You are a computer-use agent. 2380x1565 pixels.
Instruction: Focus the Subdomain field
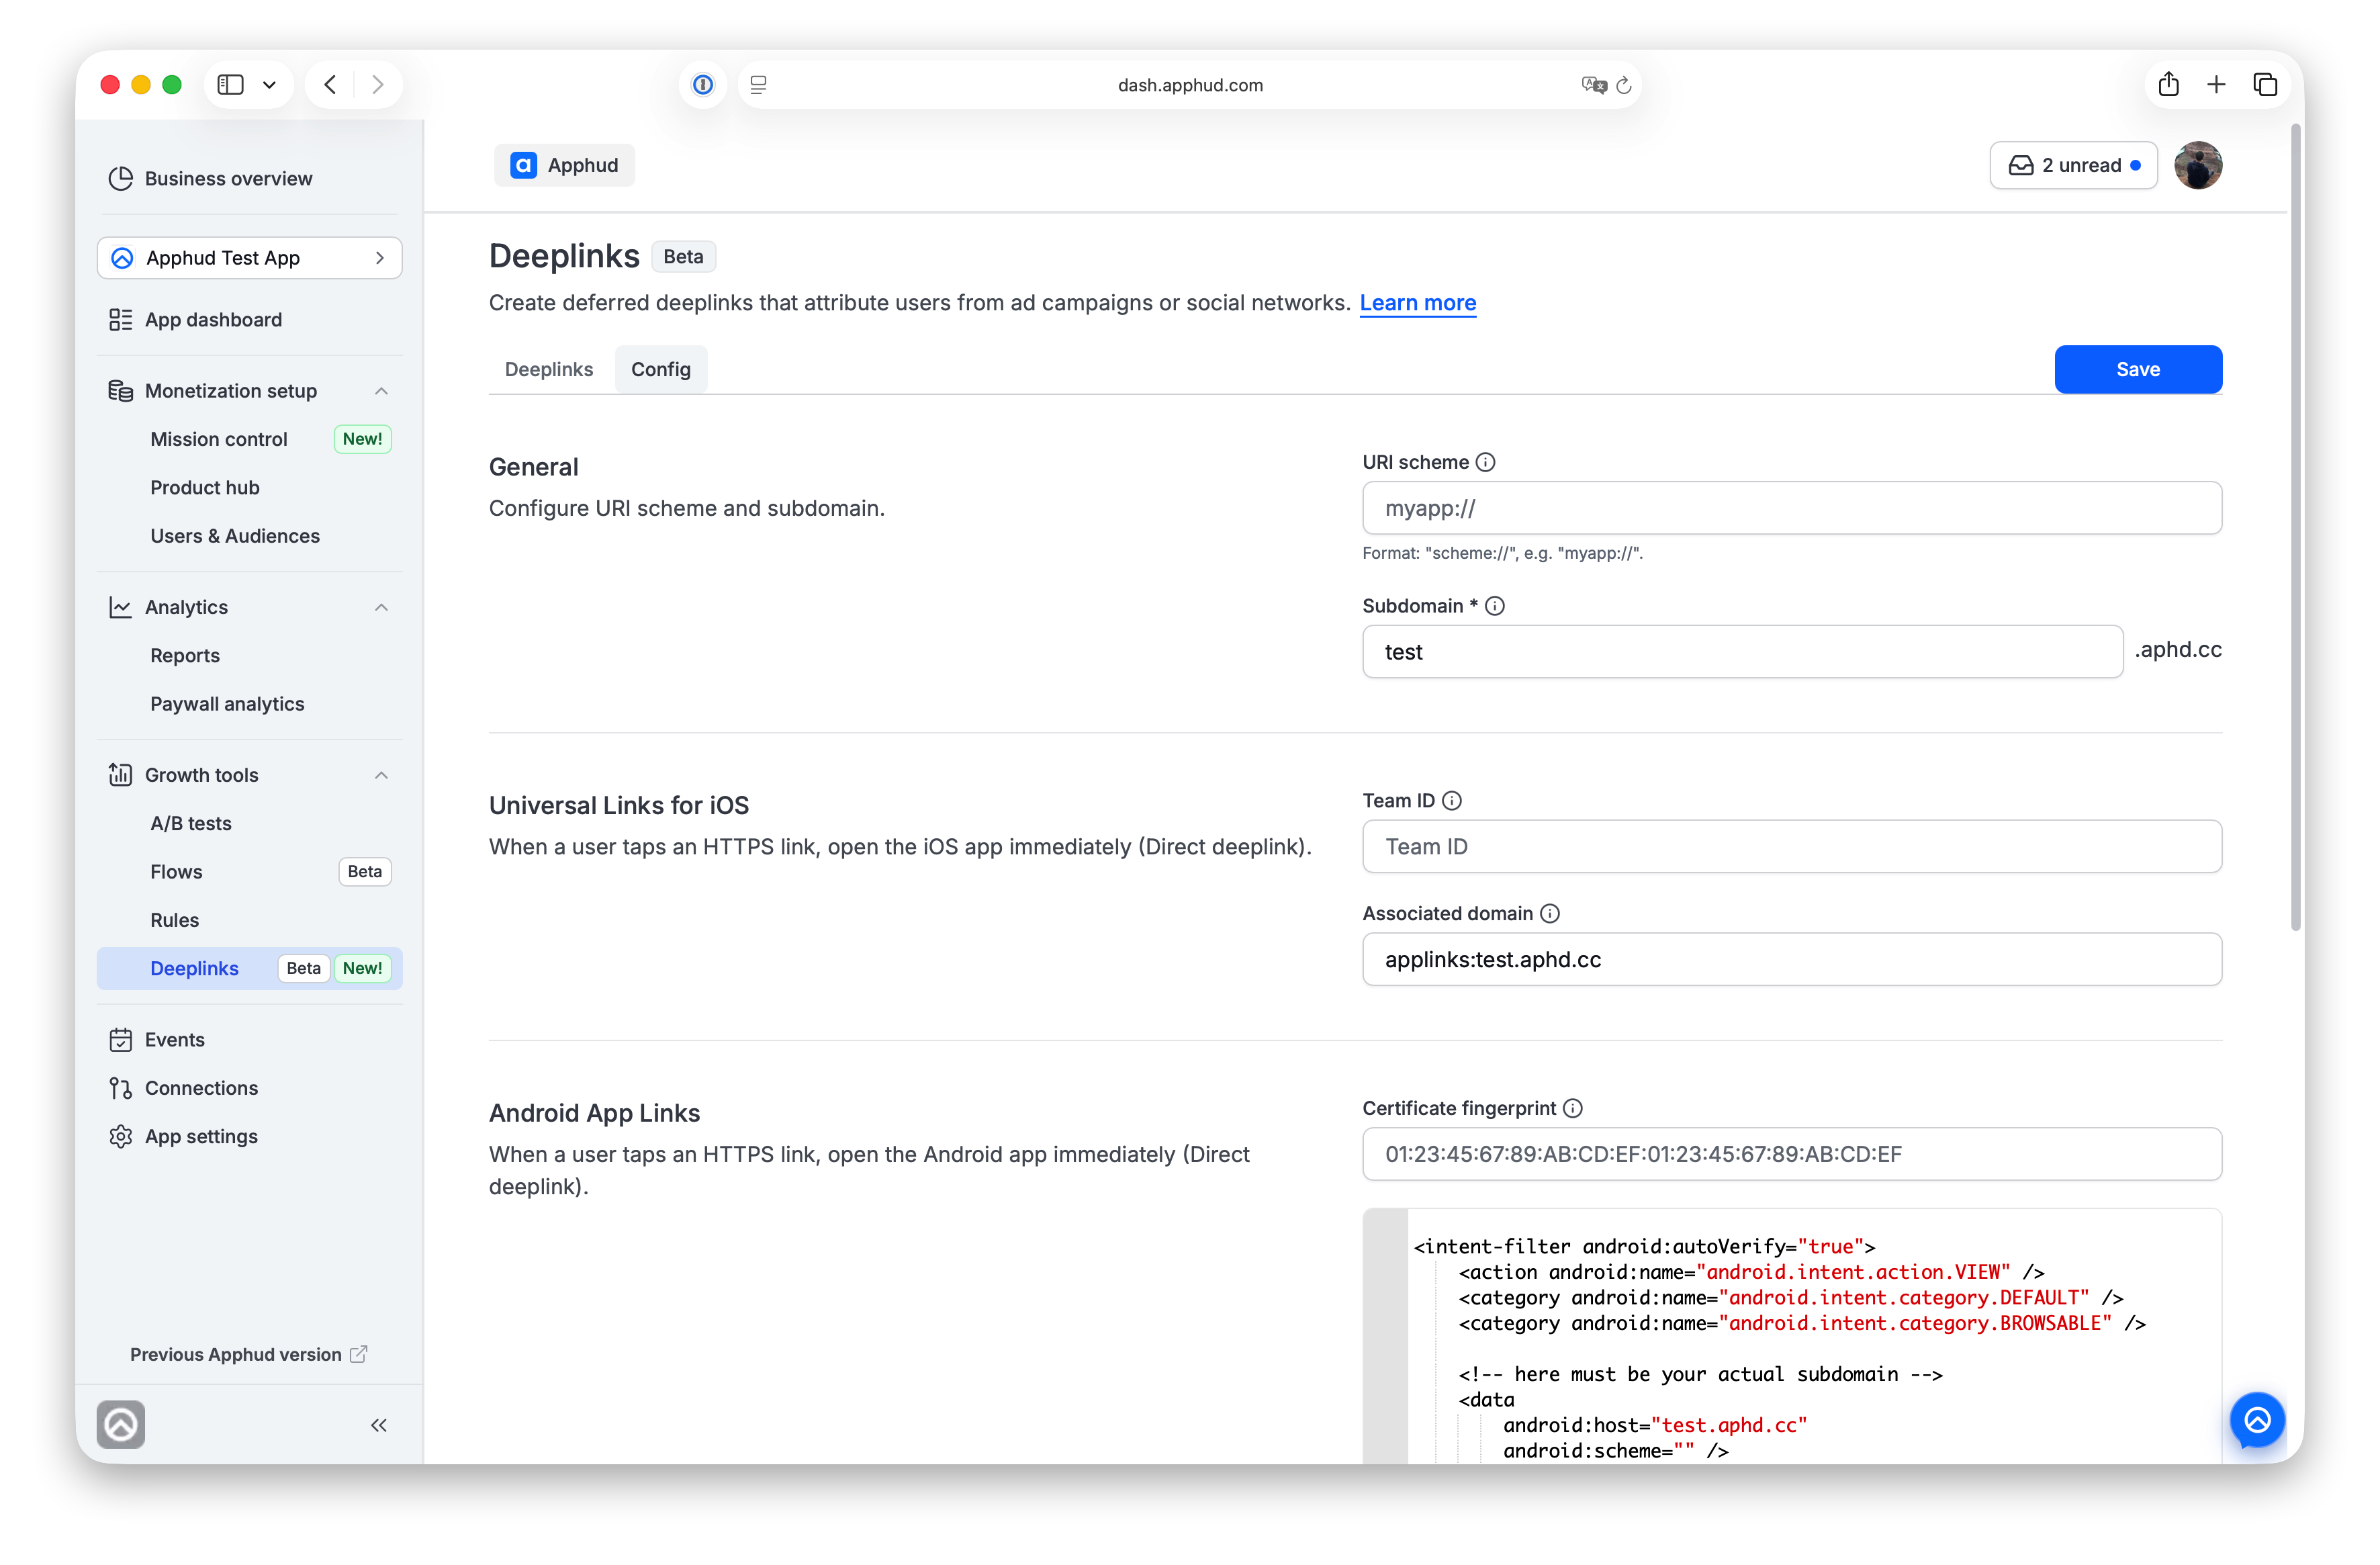pos(1742,652)
